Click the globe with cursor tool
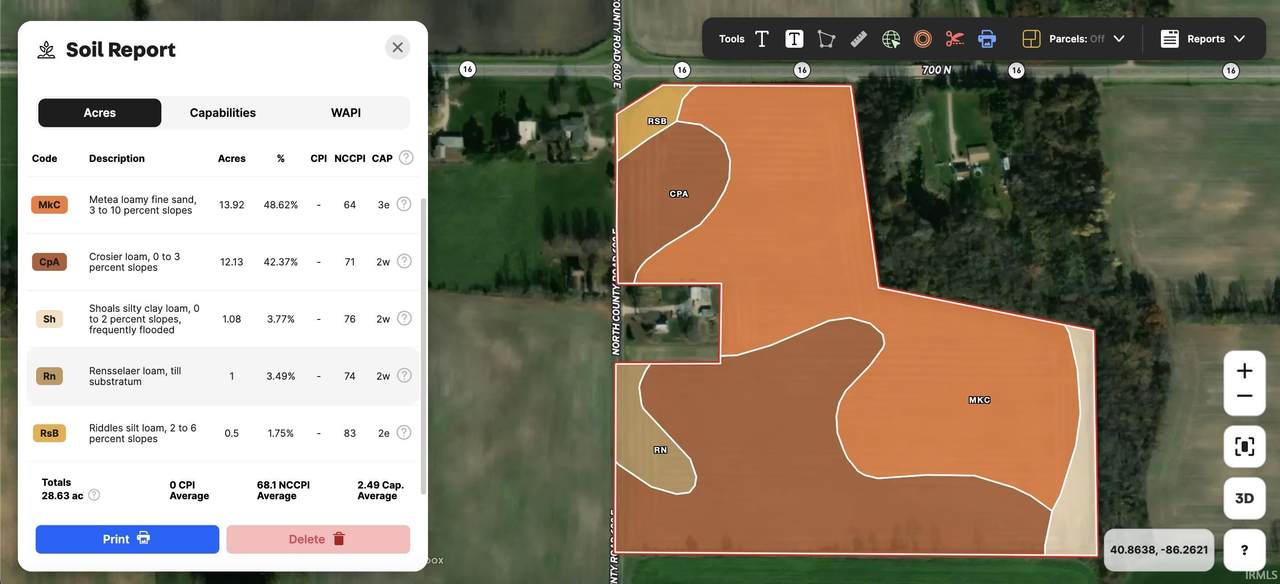This screenshot has height=584, width=1280. tap(891, 39)
